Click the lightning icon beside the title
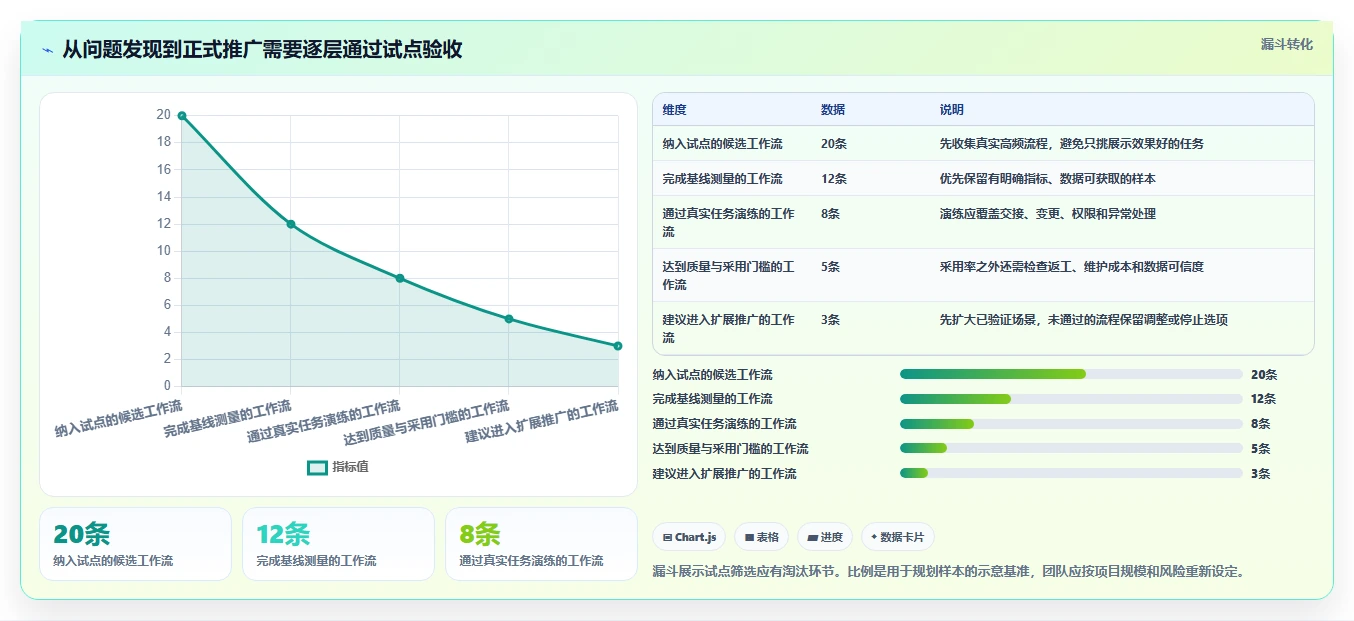This screenshot has width=1354, height=621. point(47,50)
